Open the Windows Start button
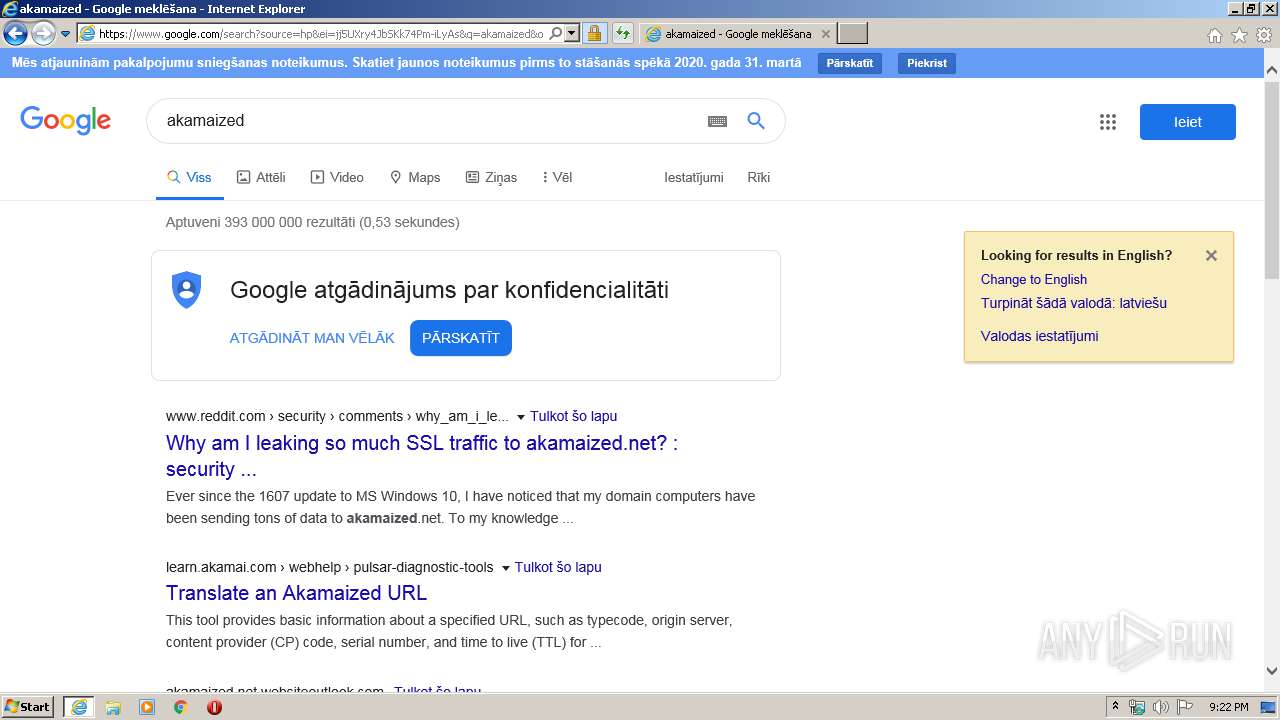The image size is (1280, 720). point(28,707)
